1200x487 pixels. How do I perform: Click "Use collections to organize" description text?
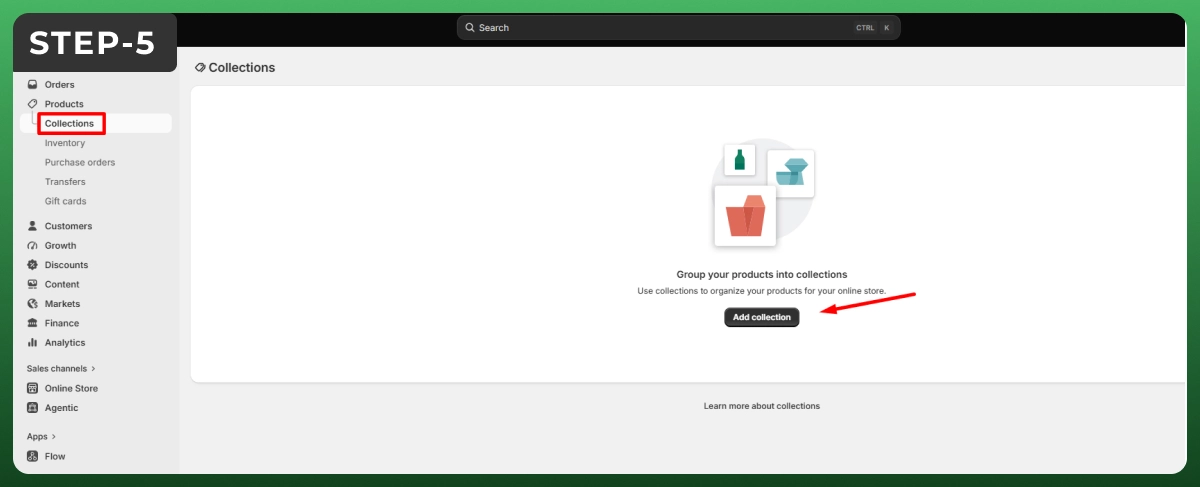click(x=762, y=291)
